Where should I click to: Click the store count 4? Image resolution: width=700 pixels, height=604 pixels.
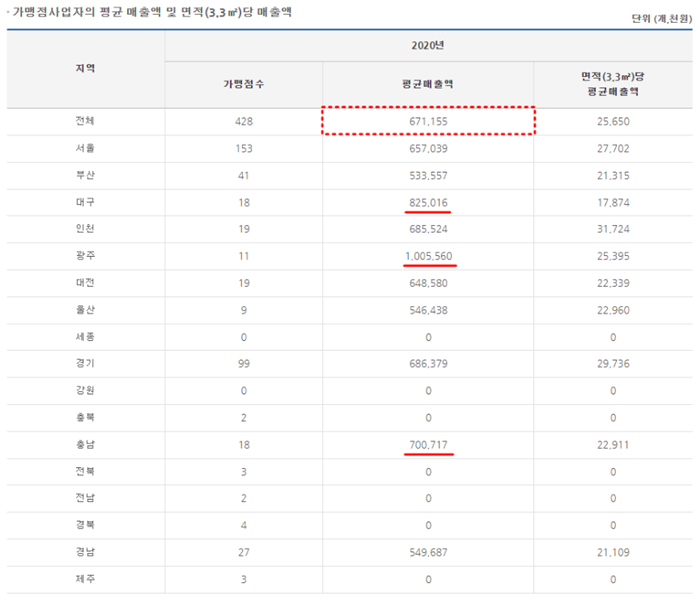[244, 525]
